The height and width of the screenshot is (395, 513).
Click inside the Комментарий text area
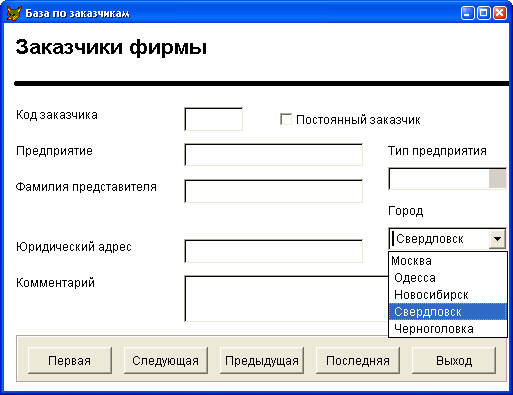(286, 299)
